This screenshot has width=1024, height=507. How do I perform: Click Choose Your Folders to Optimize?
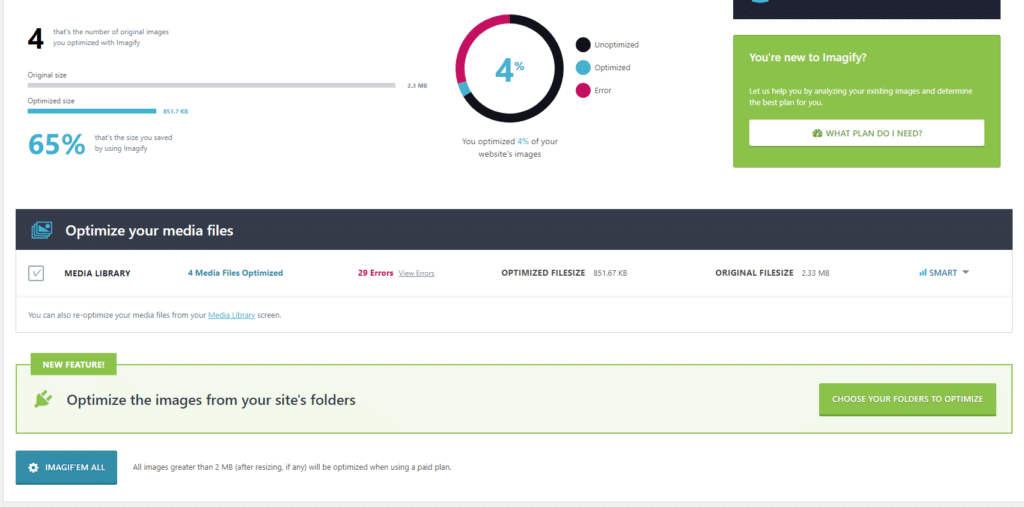(x=907, y=399)
